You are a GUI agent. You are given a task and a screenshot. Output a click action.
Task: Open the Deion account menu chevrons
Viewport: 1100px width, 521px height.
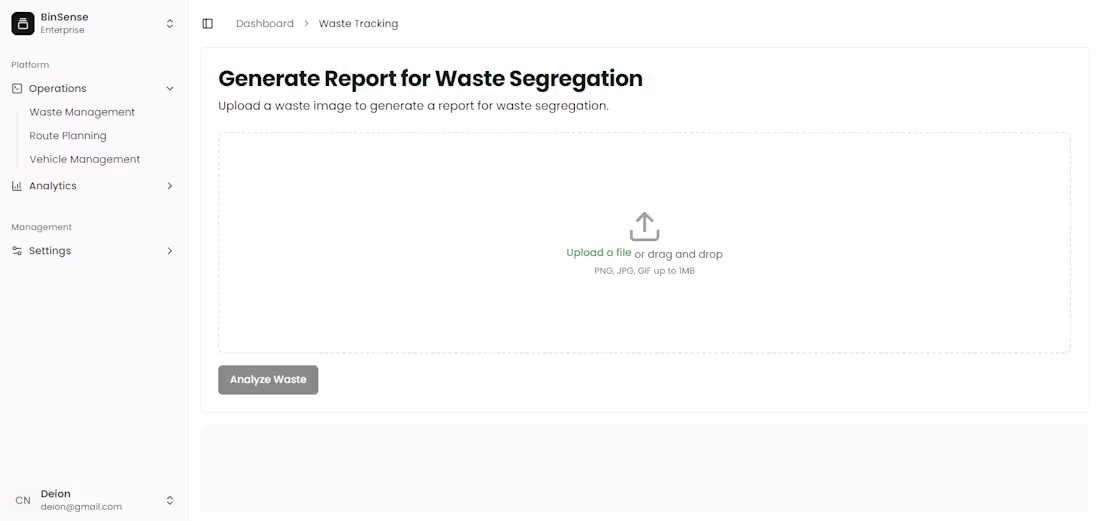(170, 501)
